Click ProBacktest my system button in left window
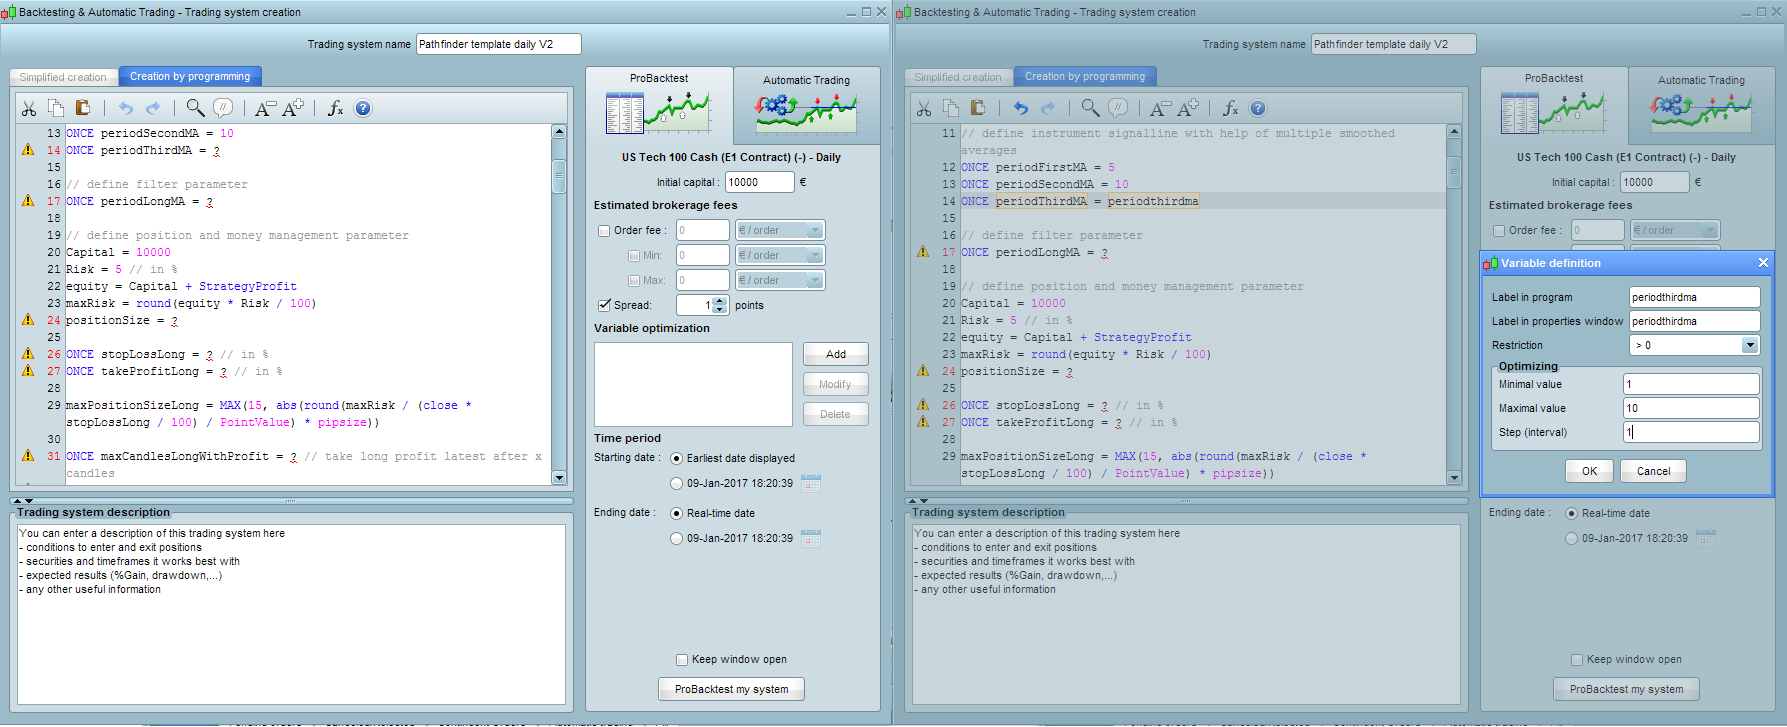The height and width of the screenshot is (727, 1787). 731,689
